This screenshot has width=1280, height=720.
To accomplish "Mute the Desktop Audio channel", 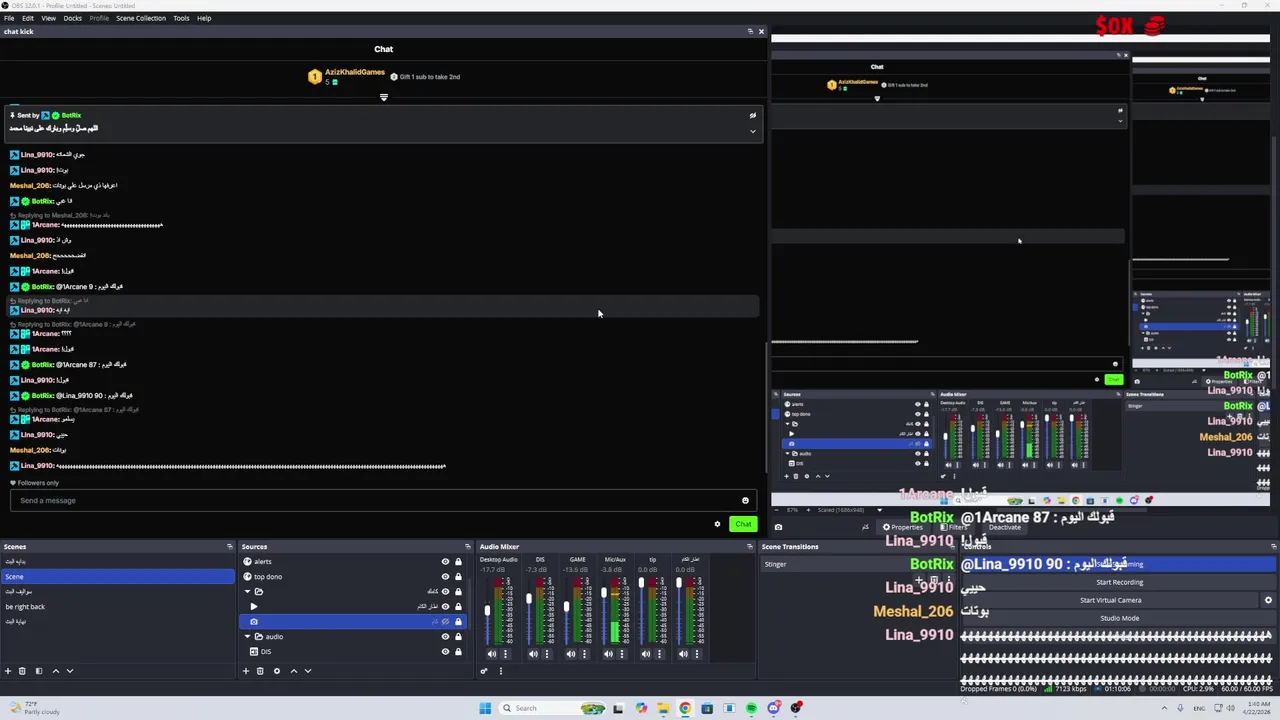I will tap(491, 654).
